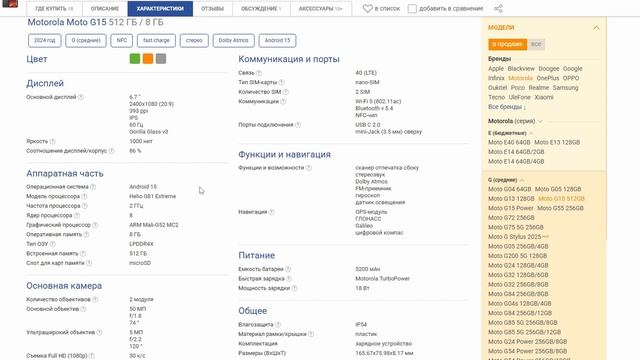Image resolution: width=640 pixels, height=360 pixels.
Task: Click the 'fast charge' tag button
Action: (x=156, y=40)
